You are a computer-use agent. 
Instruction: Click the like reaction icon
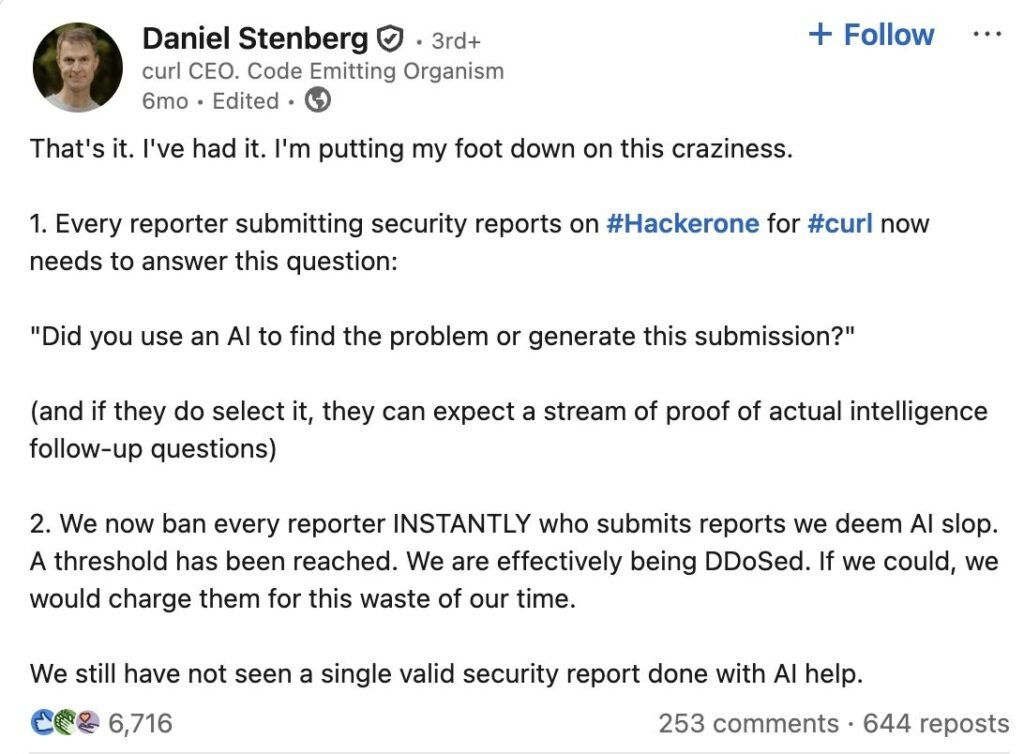43,722
